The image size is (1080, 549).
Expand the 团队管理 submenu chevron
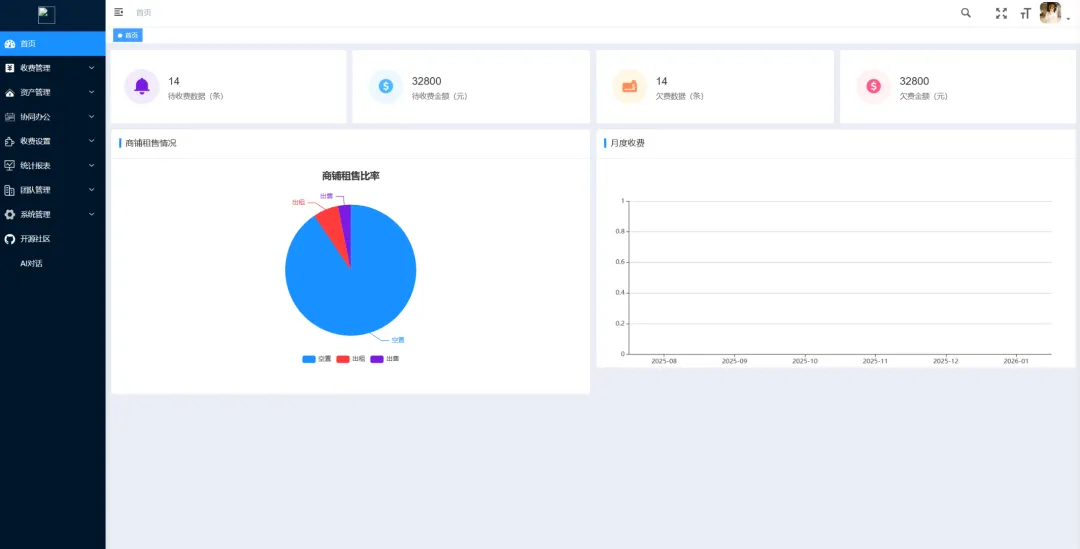[92, 189]
